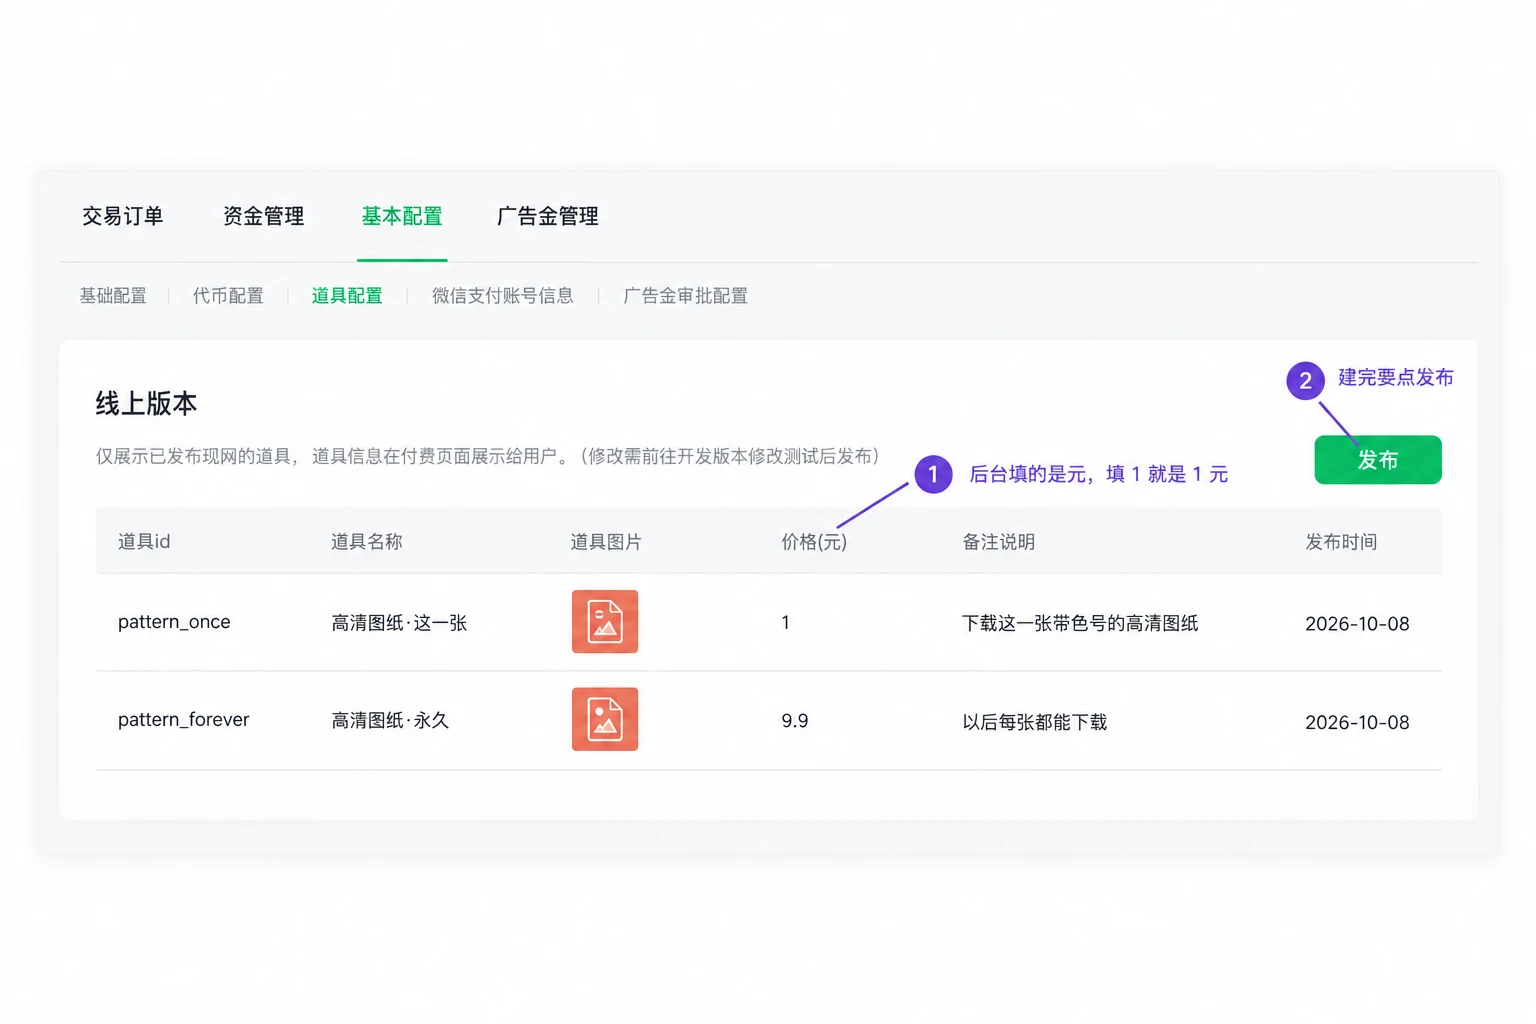1536x1024 pixels.
Task: Click the pattern_forever publish date 2026-10-08
Action: pos(1357,722)
